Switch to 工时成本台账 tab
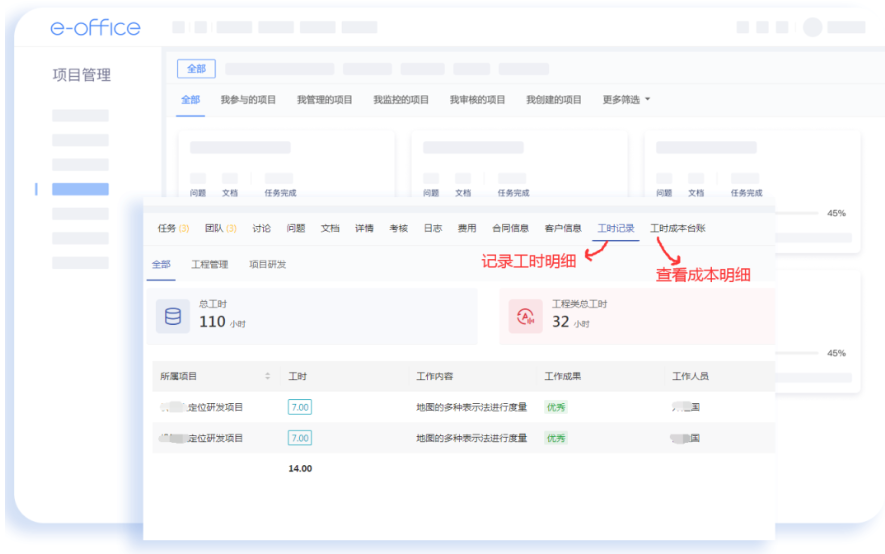This screenshot has width=885, height=554. coord(677,228)
